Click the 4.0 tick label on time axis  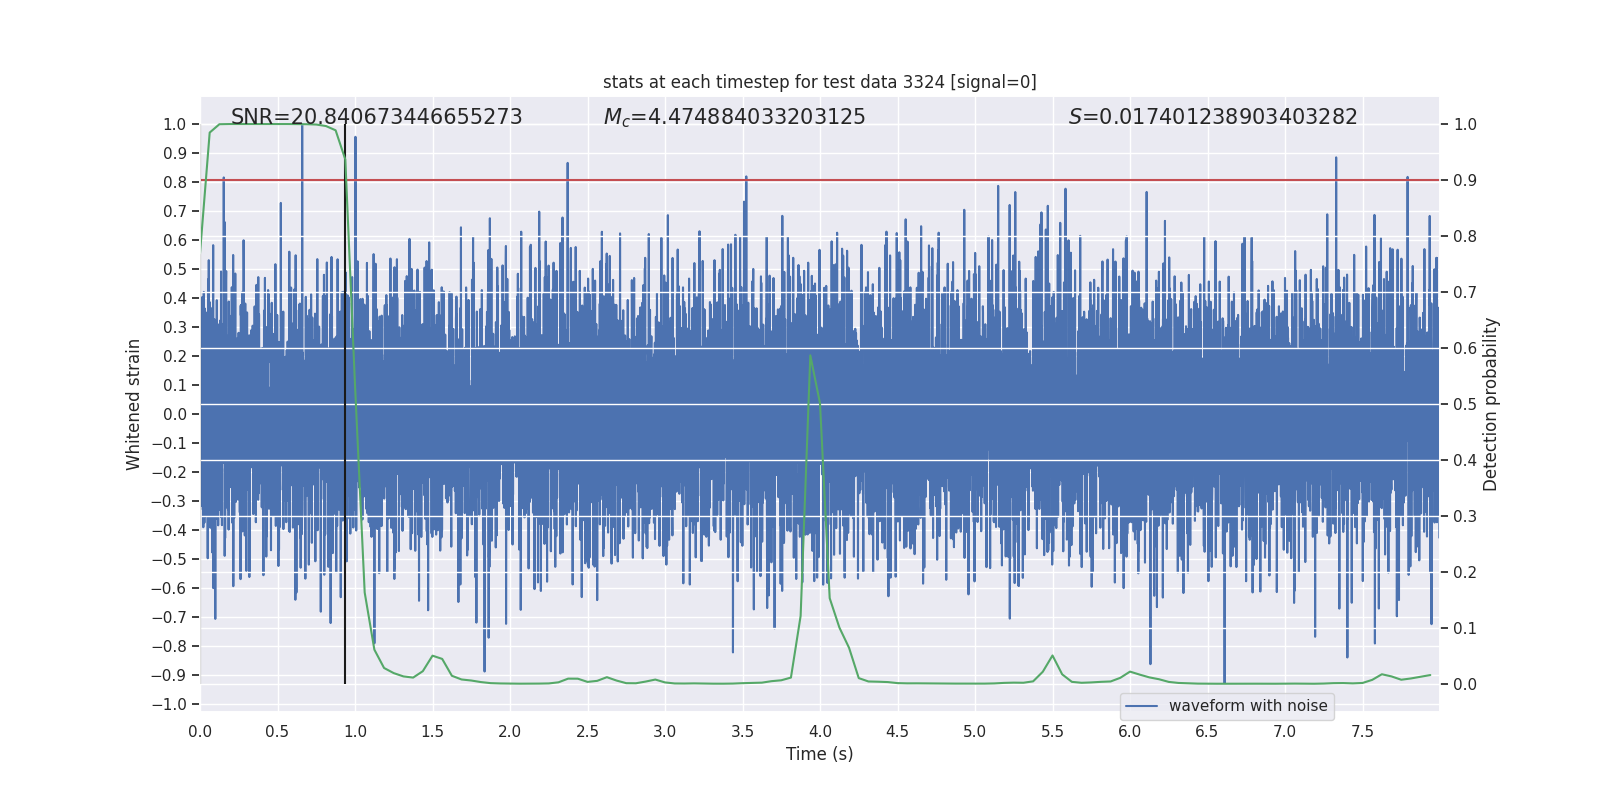click(x=820, y=731)
